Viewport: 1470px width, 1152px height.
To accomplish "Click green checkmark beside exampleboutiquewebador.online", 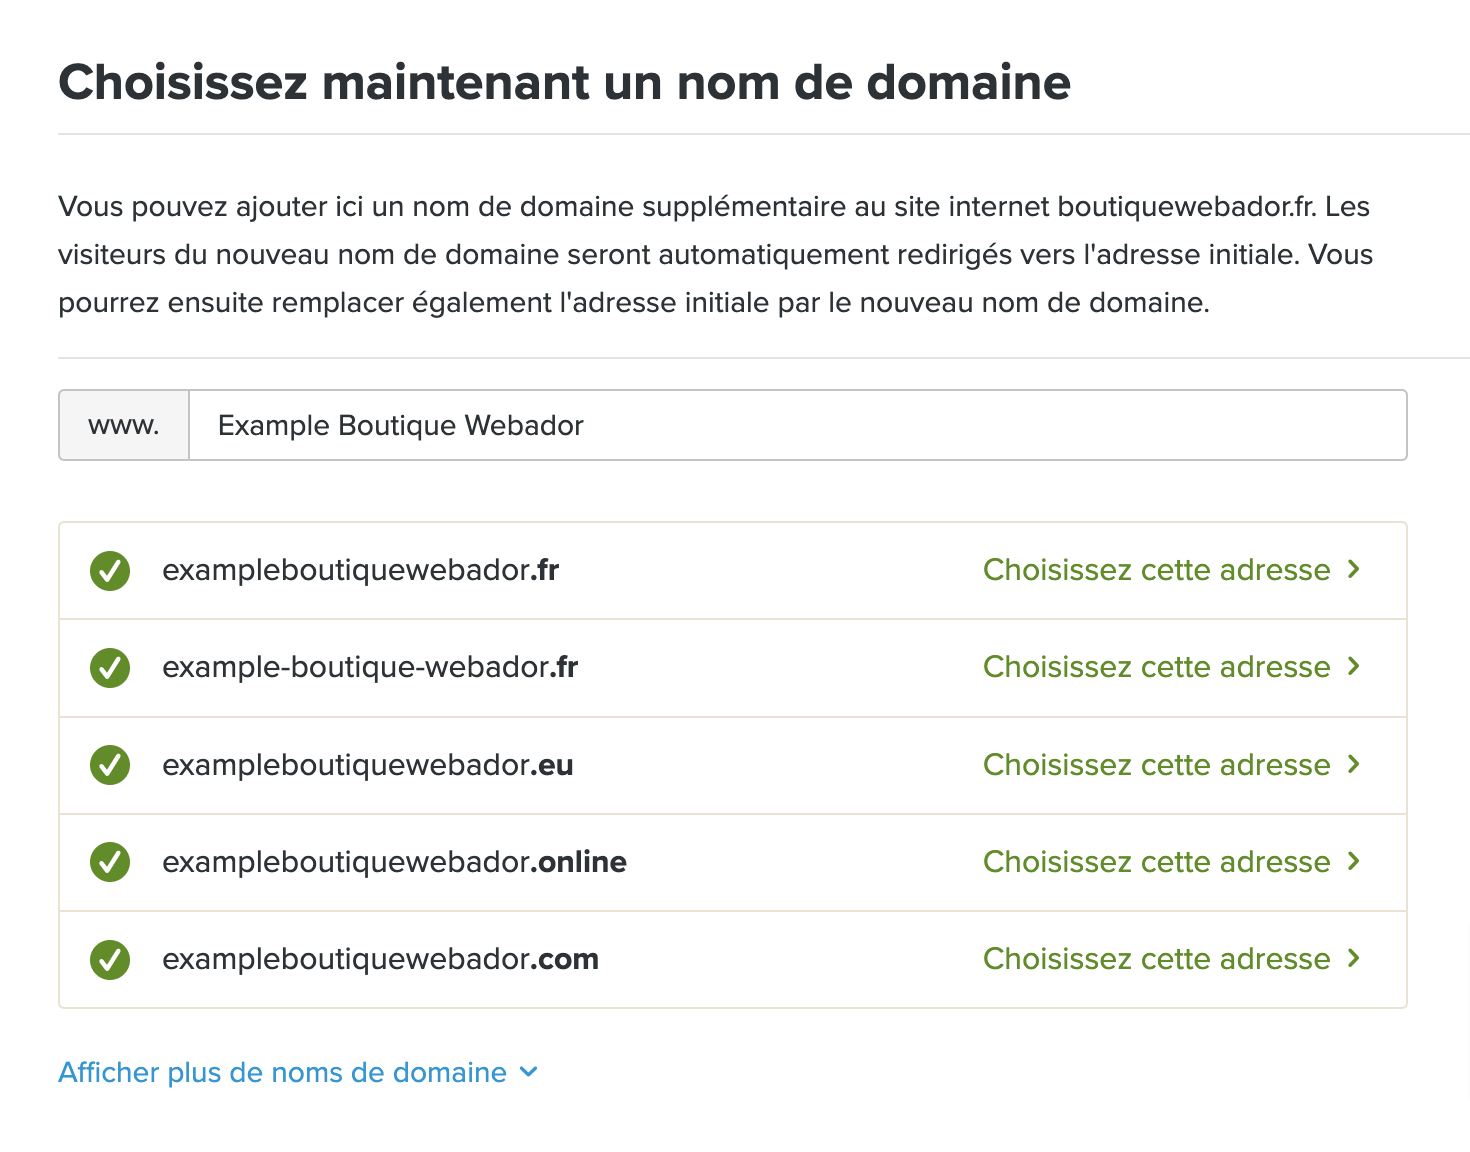I will click(x=110, y=862).
